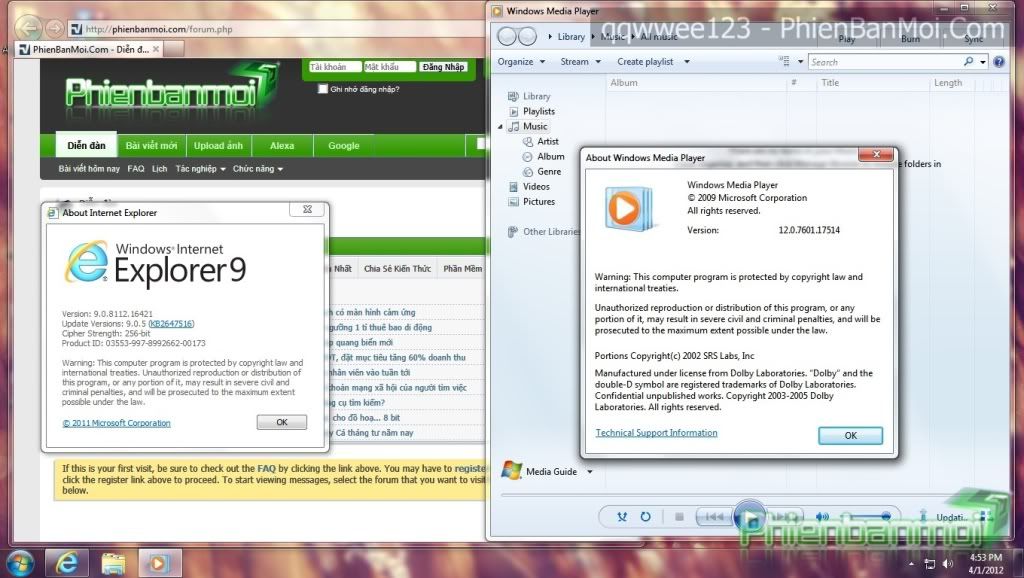Image resolution: width=1024 pixels, height=578 pixels.
Task: Click the Media Player library Search box
Action: click(x=885, y=62)
